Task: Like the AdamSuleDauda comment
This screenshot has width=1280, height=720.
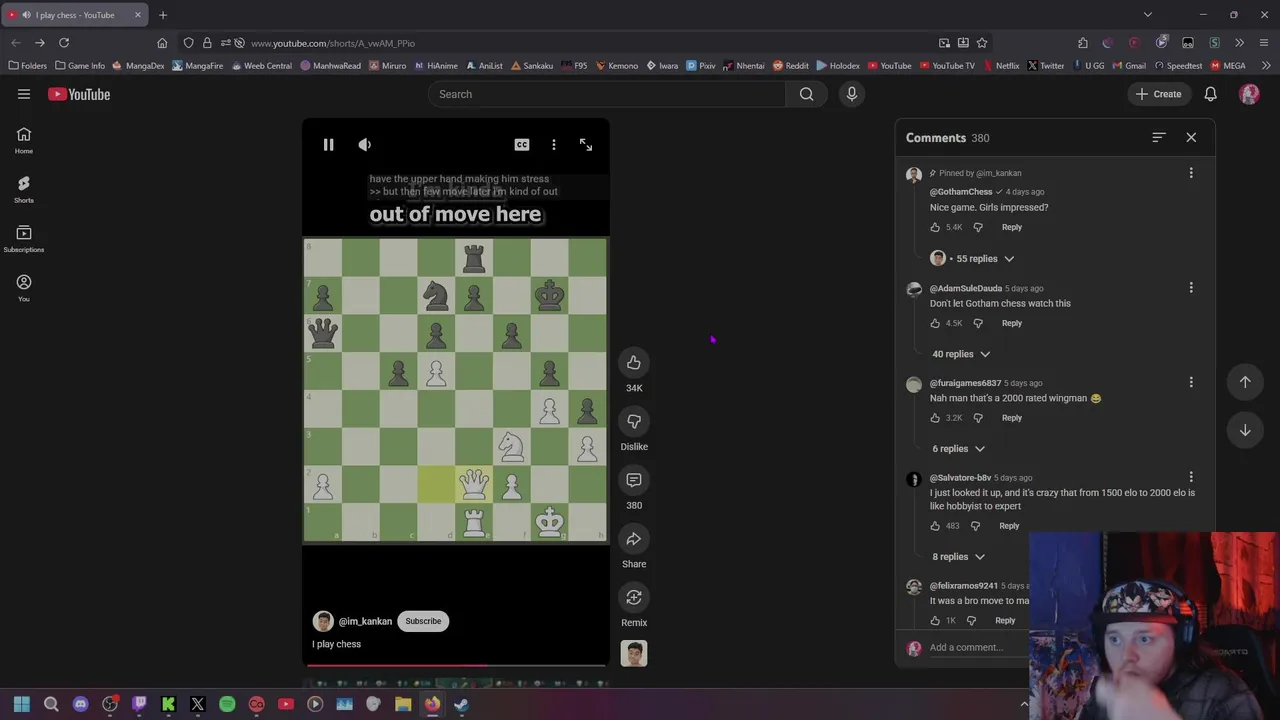Action: click(x=935, y=323)
